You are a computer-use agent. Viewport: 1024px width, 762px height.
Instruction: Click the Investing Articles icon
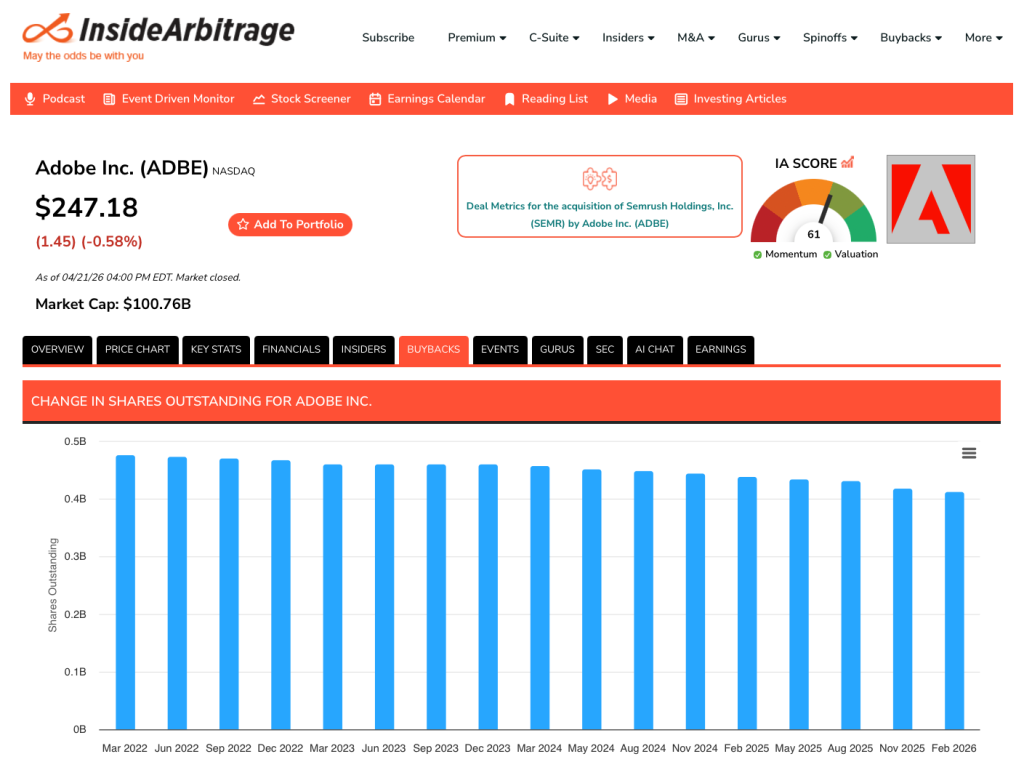(681, 99)
